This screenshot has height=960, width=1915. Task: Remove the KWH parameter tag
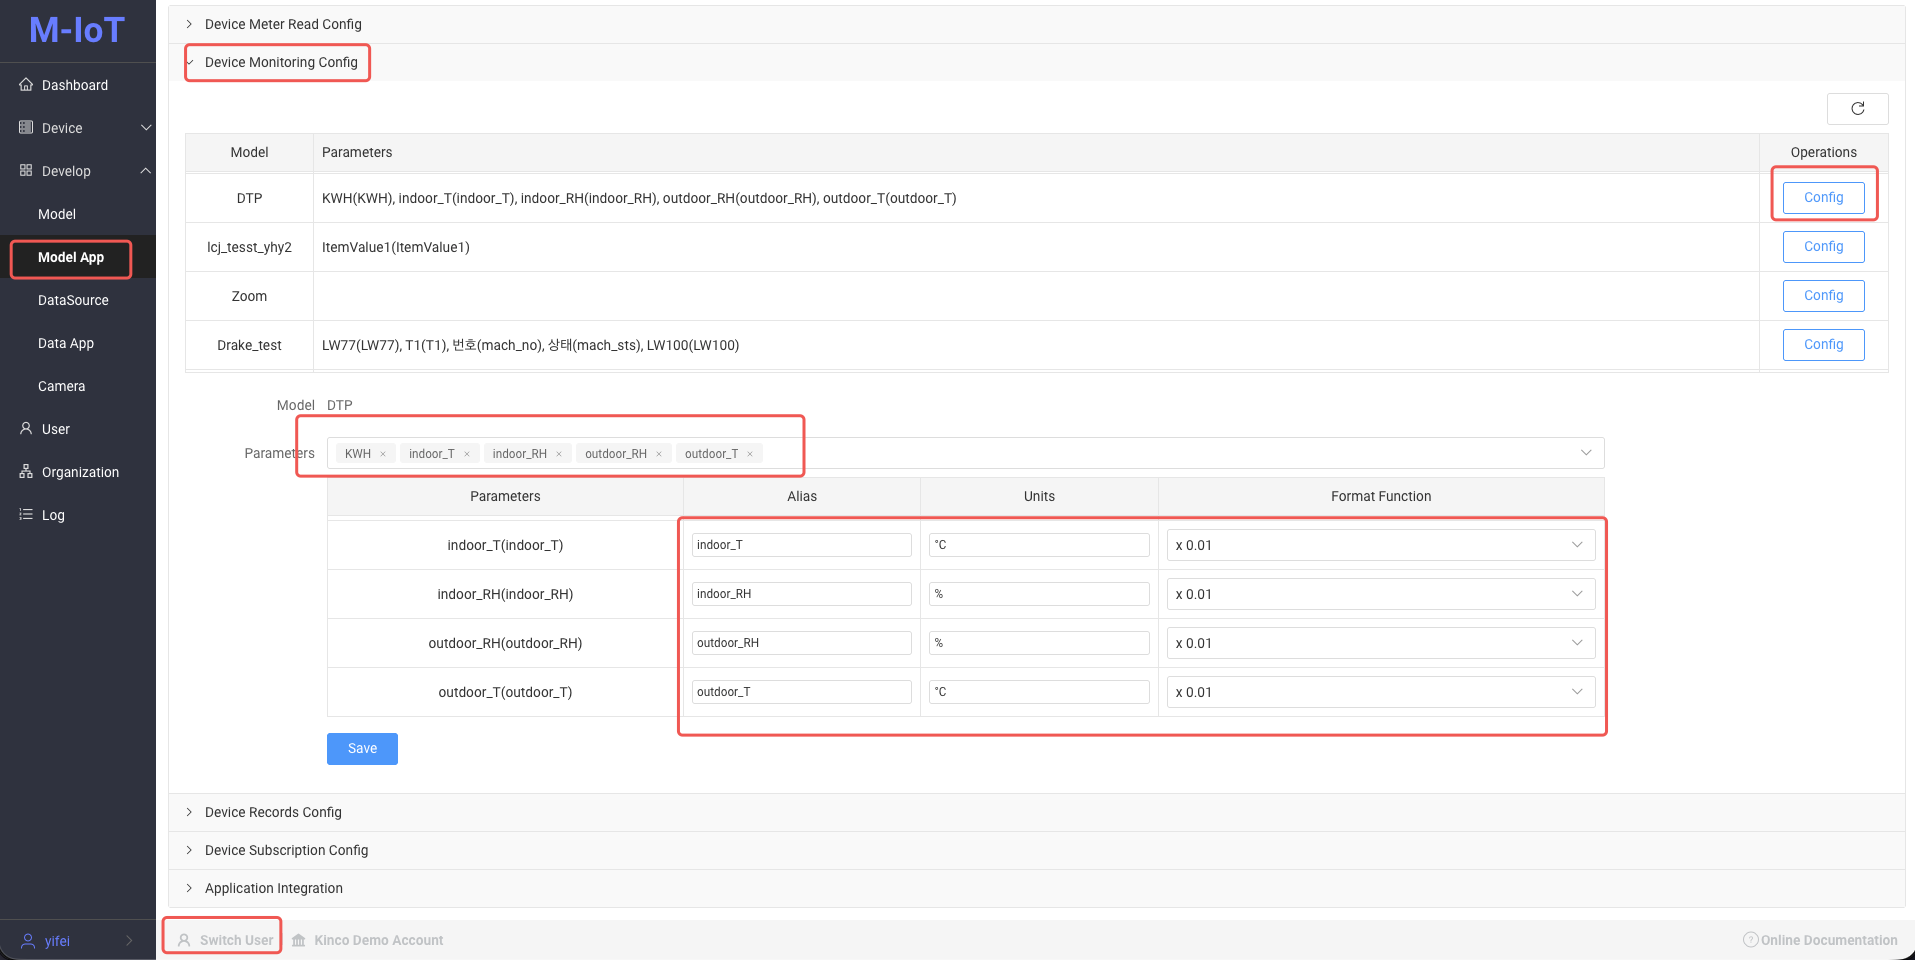tap(383, 454)
